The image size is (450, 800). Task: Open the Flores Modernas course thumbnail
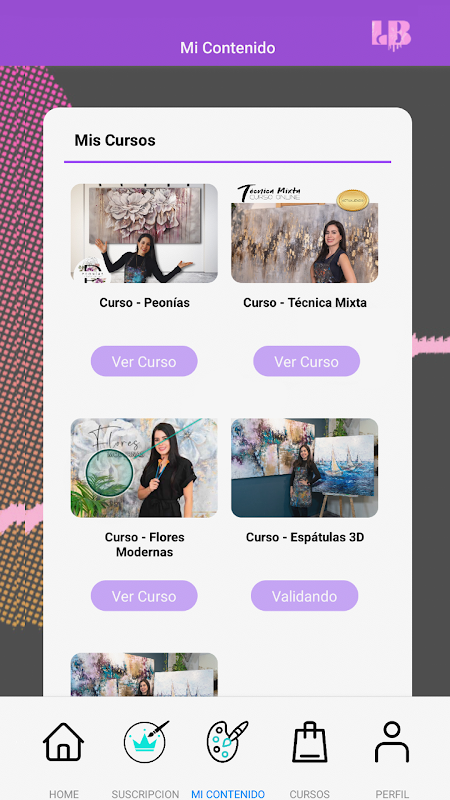[144, 468]
